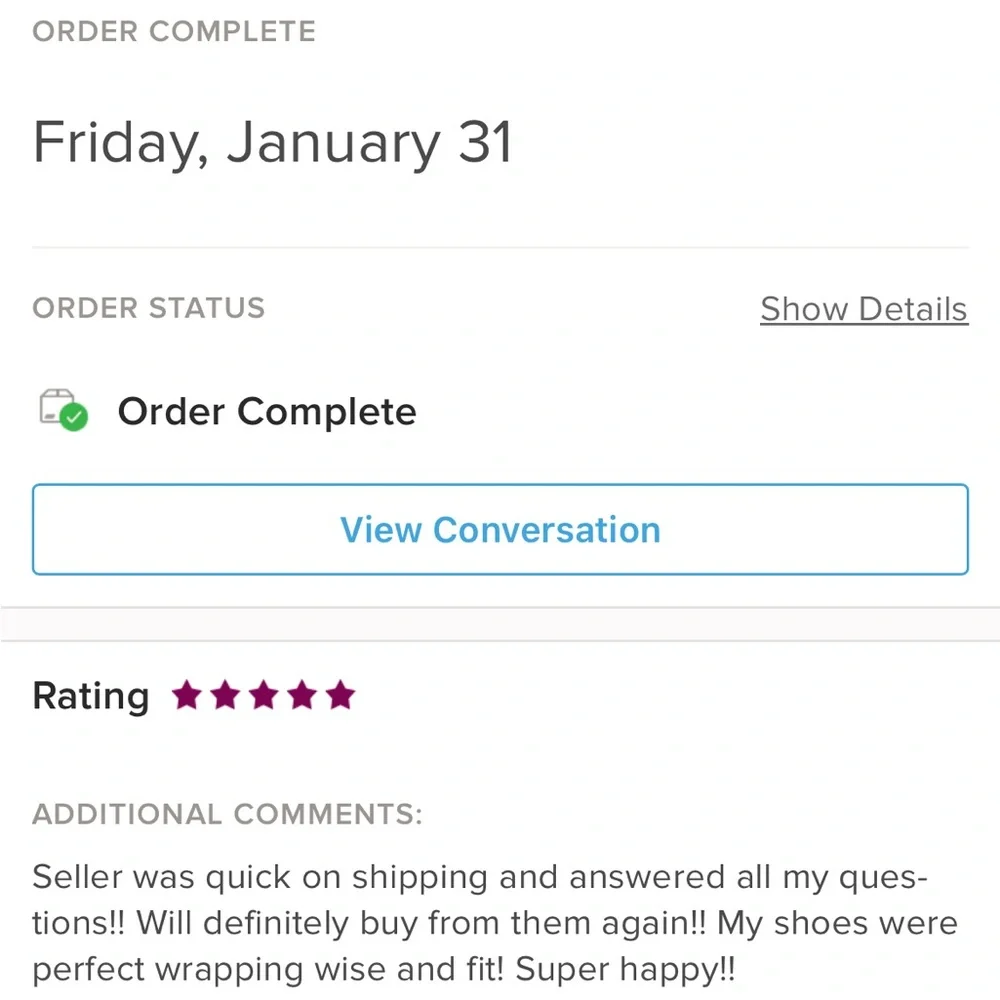The width and height of the screenshot is (1000, 1000).
Task: Click the ORDER STATUS section label
Action: coord(149,308)
